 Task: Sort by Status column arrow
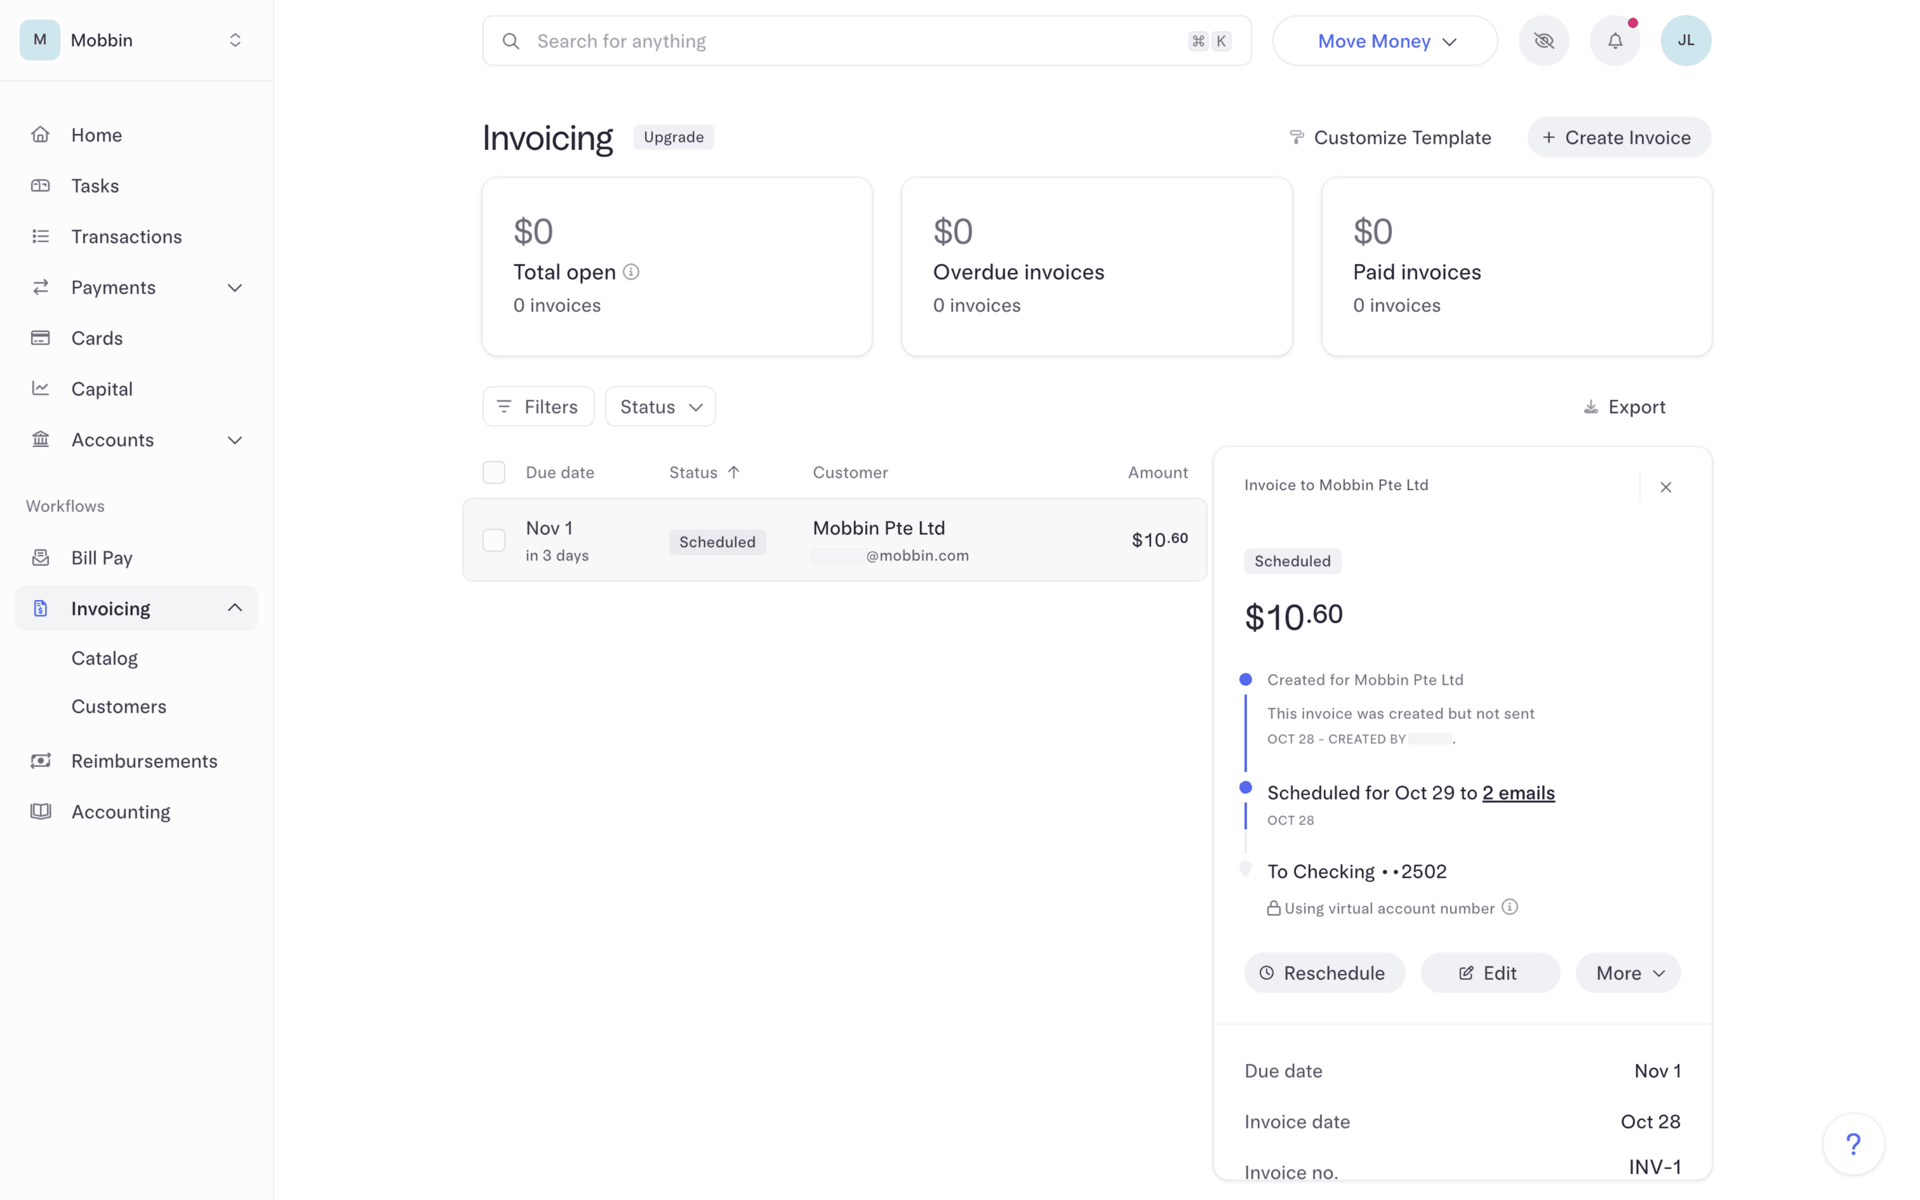click(x=733, y=472)
